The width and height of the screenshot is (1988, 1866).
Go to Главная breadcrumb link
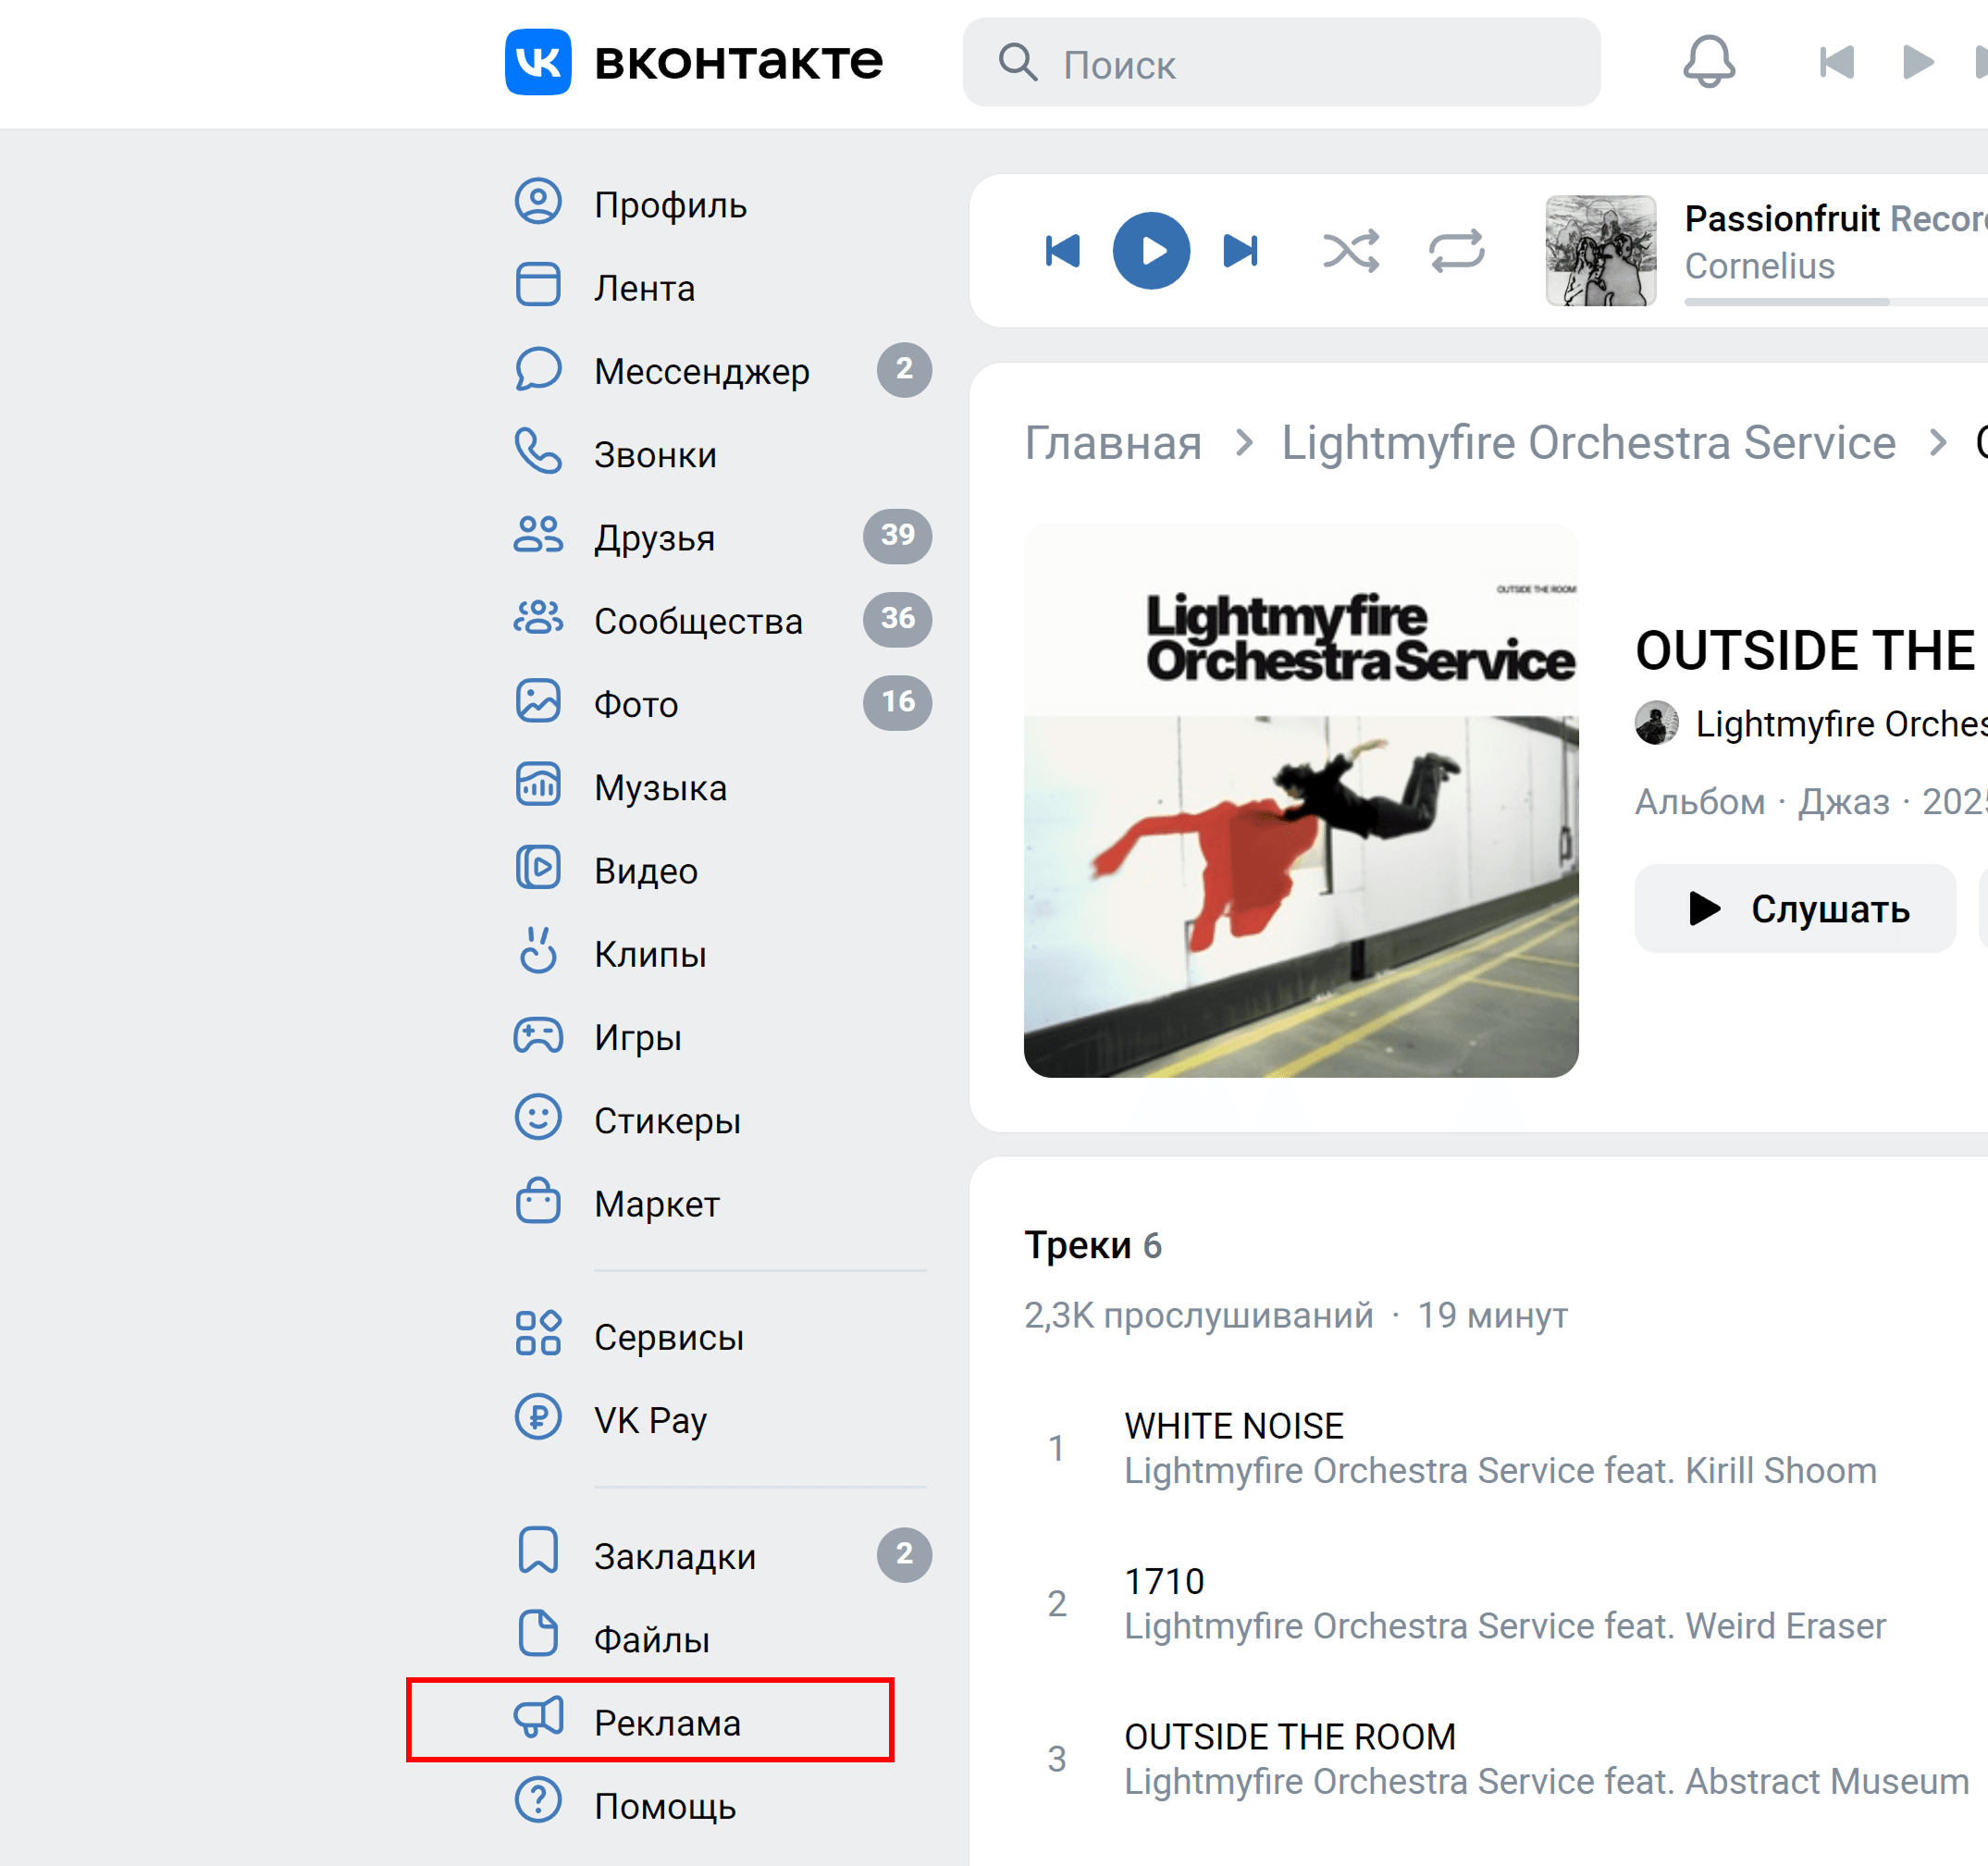(1113, 442)
